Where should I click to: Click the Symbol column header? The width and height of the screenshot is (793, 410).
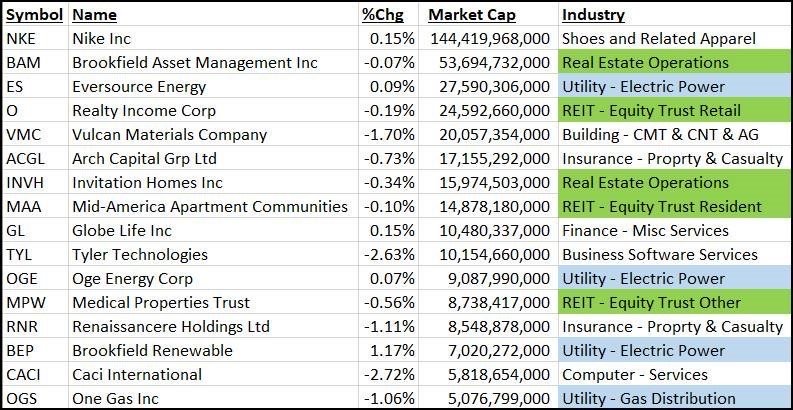(x=34, y=15)
